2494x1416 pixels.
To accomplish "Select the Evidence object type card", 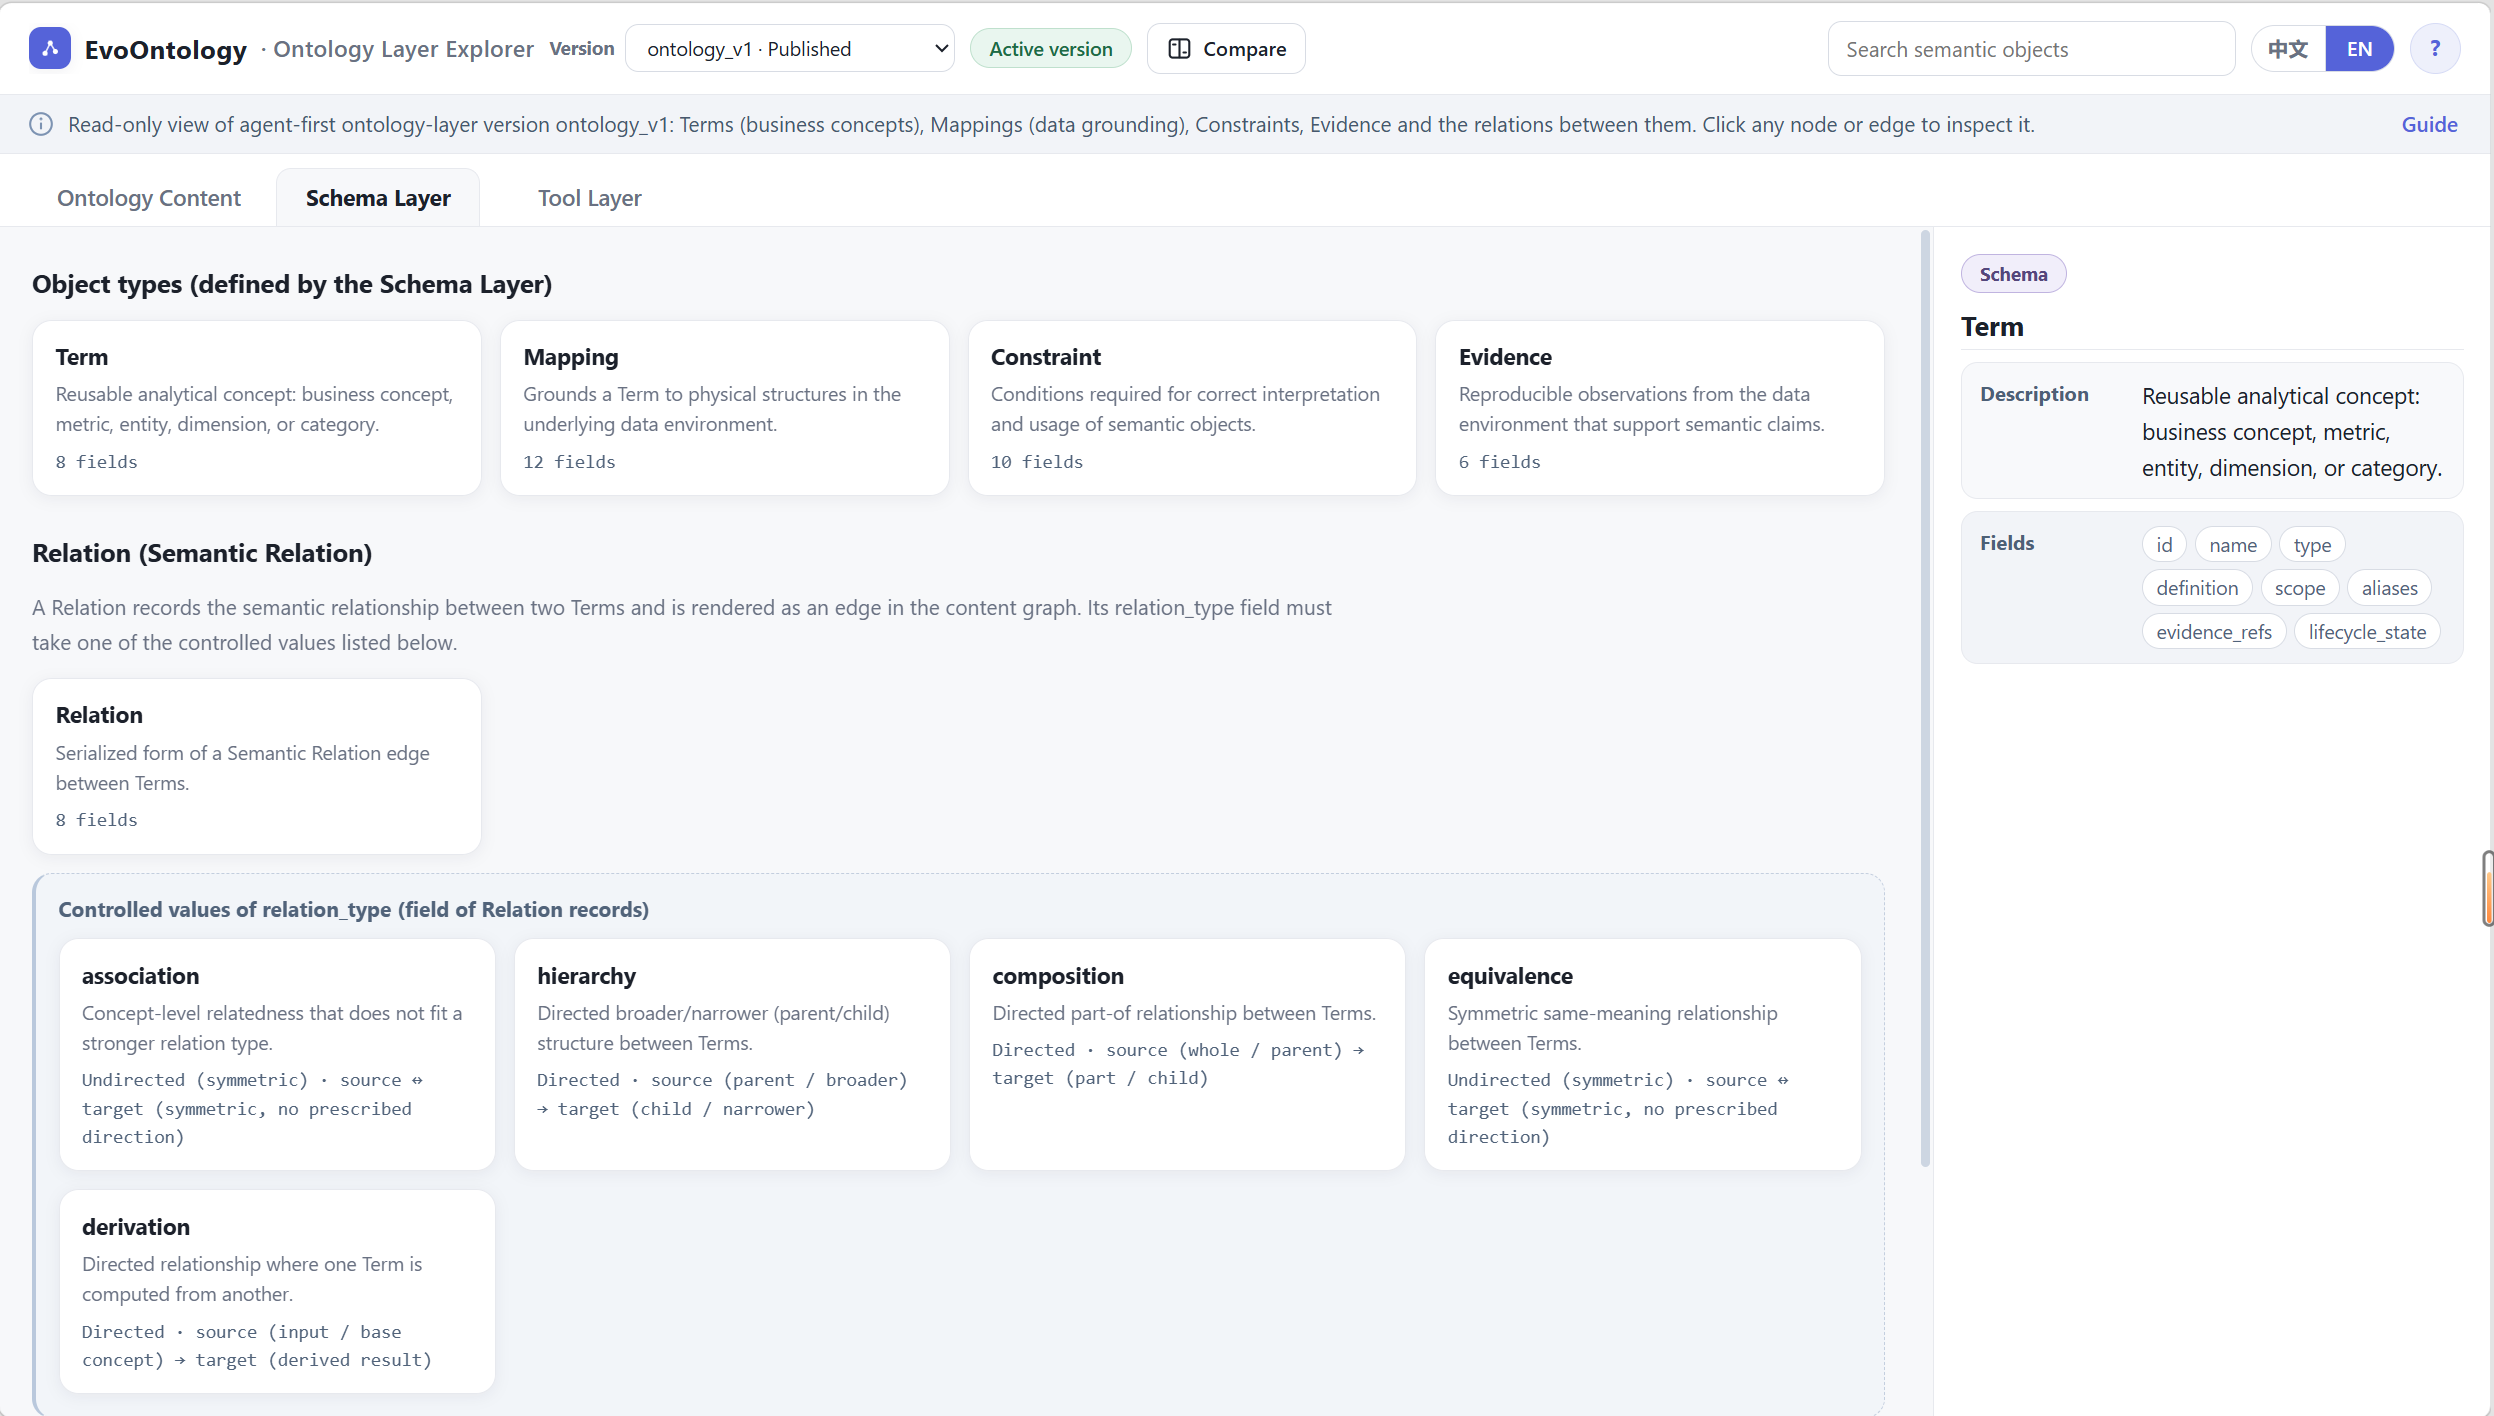I will click(1660, 408).
